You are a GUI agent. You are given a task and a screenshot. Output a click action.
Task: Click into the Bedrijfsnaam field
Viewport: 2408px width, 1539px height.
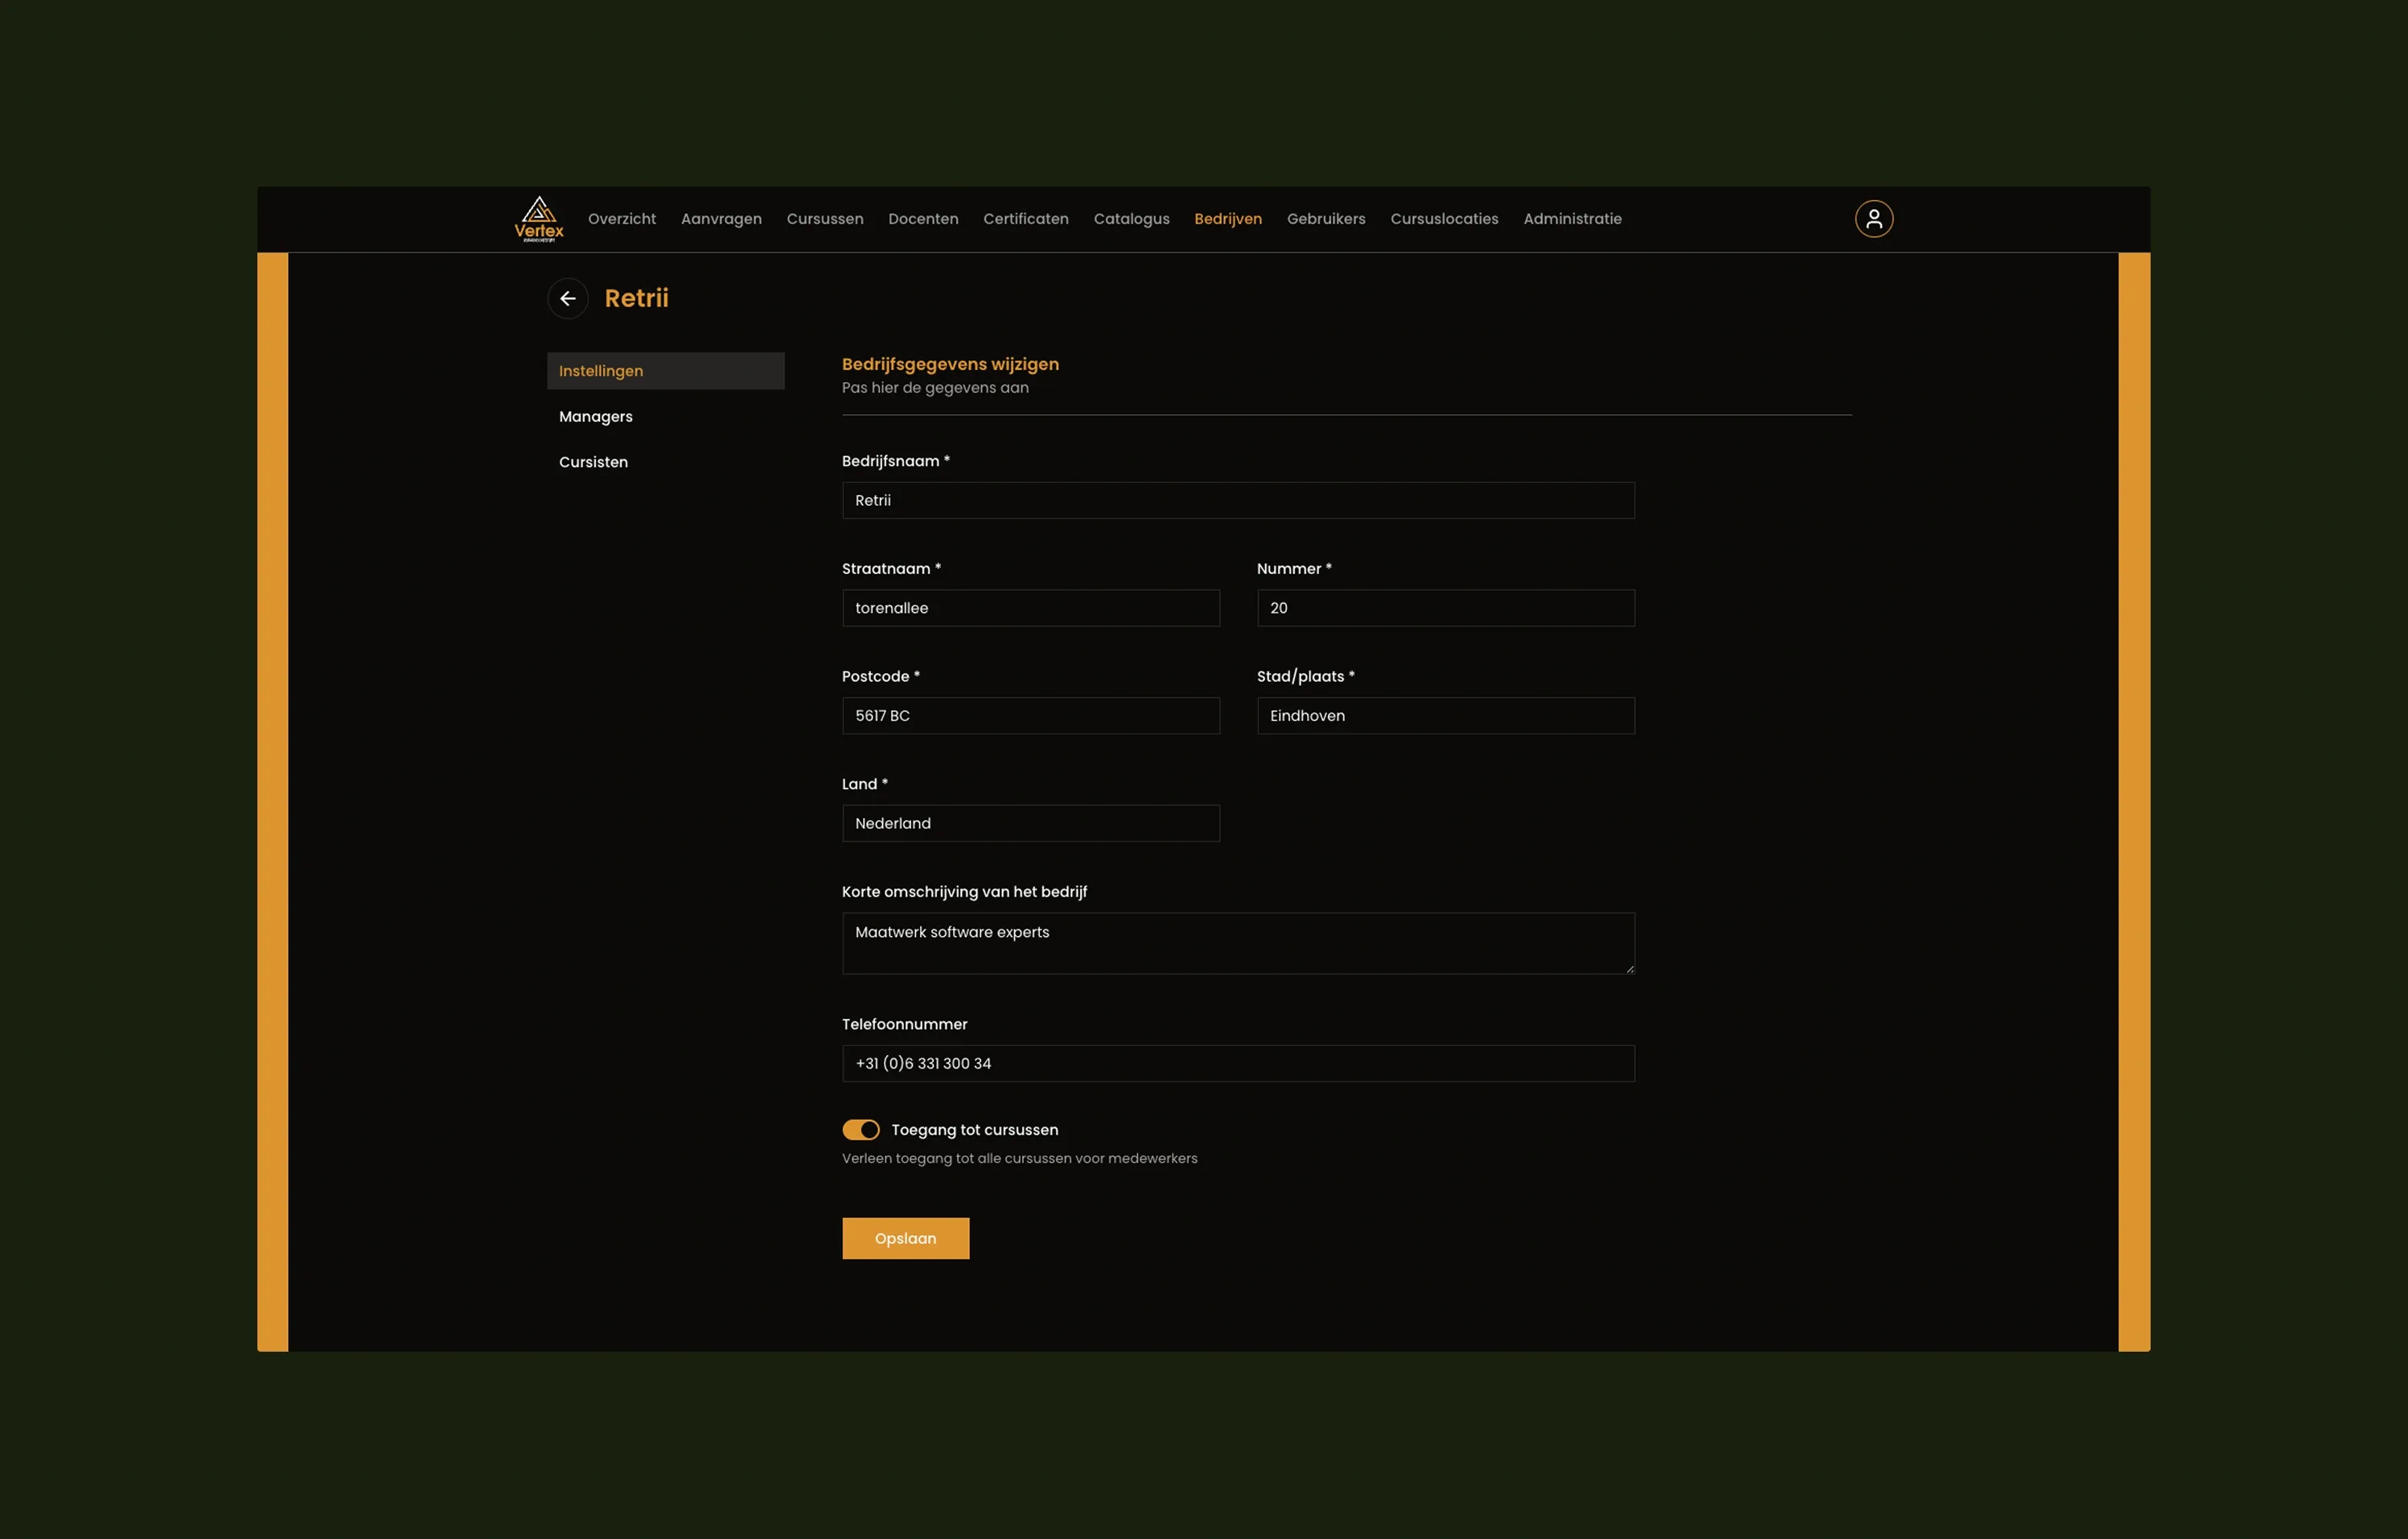[x=1237, y=501]
